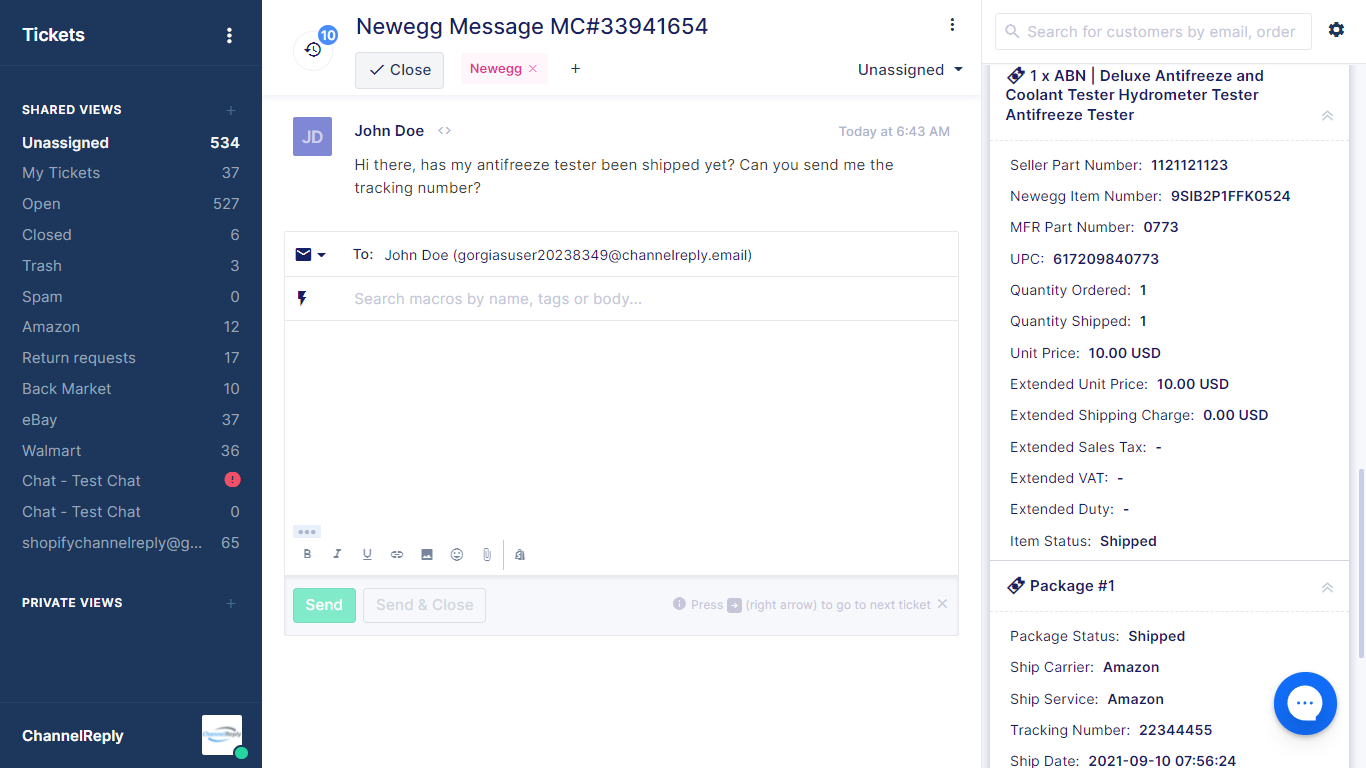Go to the Spam view
The height and width of the screenshot is (768, 1366).
[x=131, y=297]
